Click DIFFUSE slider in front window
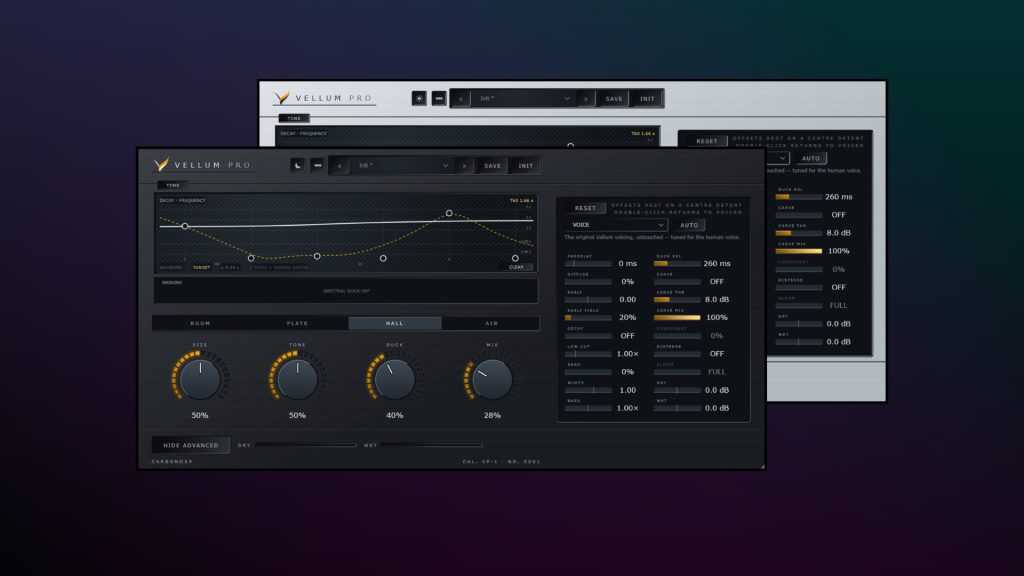The width and height of the screenshot is (1024, 576). tap(588, 281)
